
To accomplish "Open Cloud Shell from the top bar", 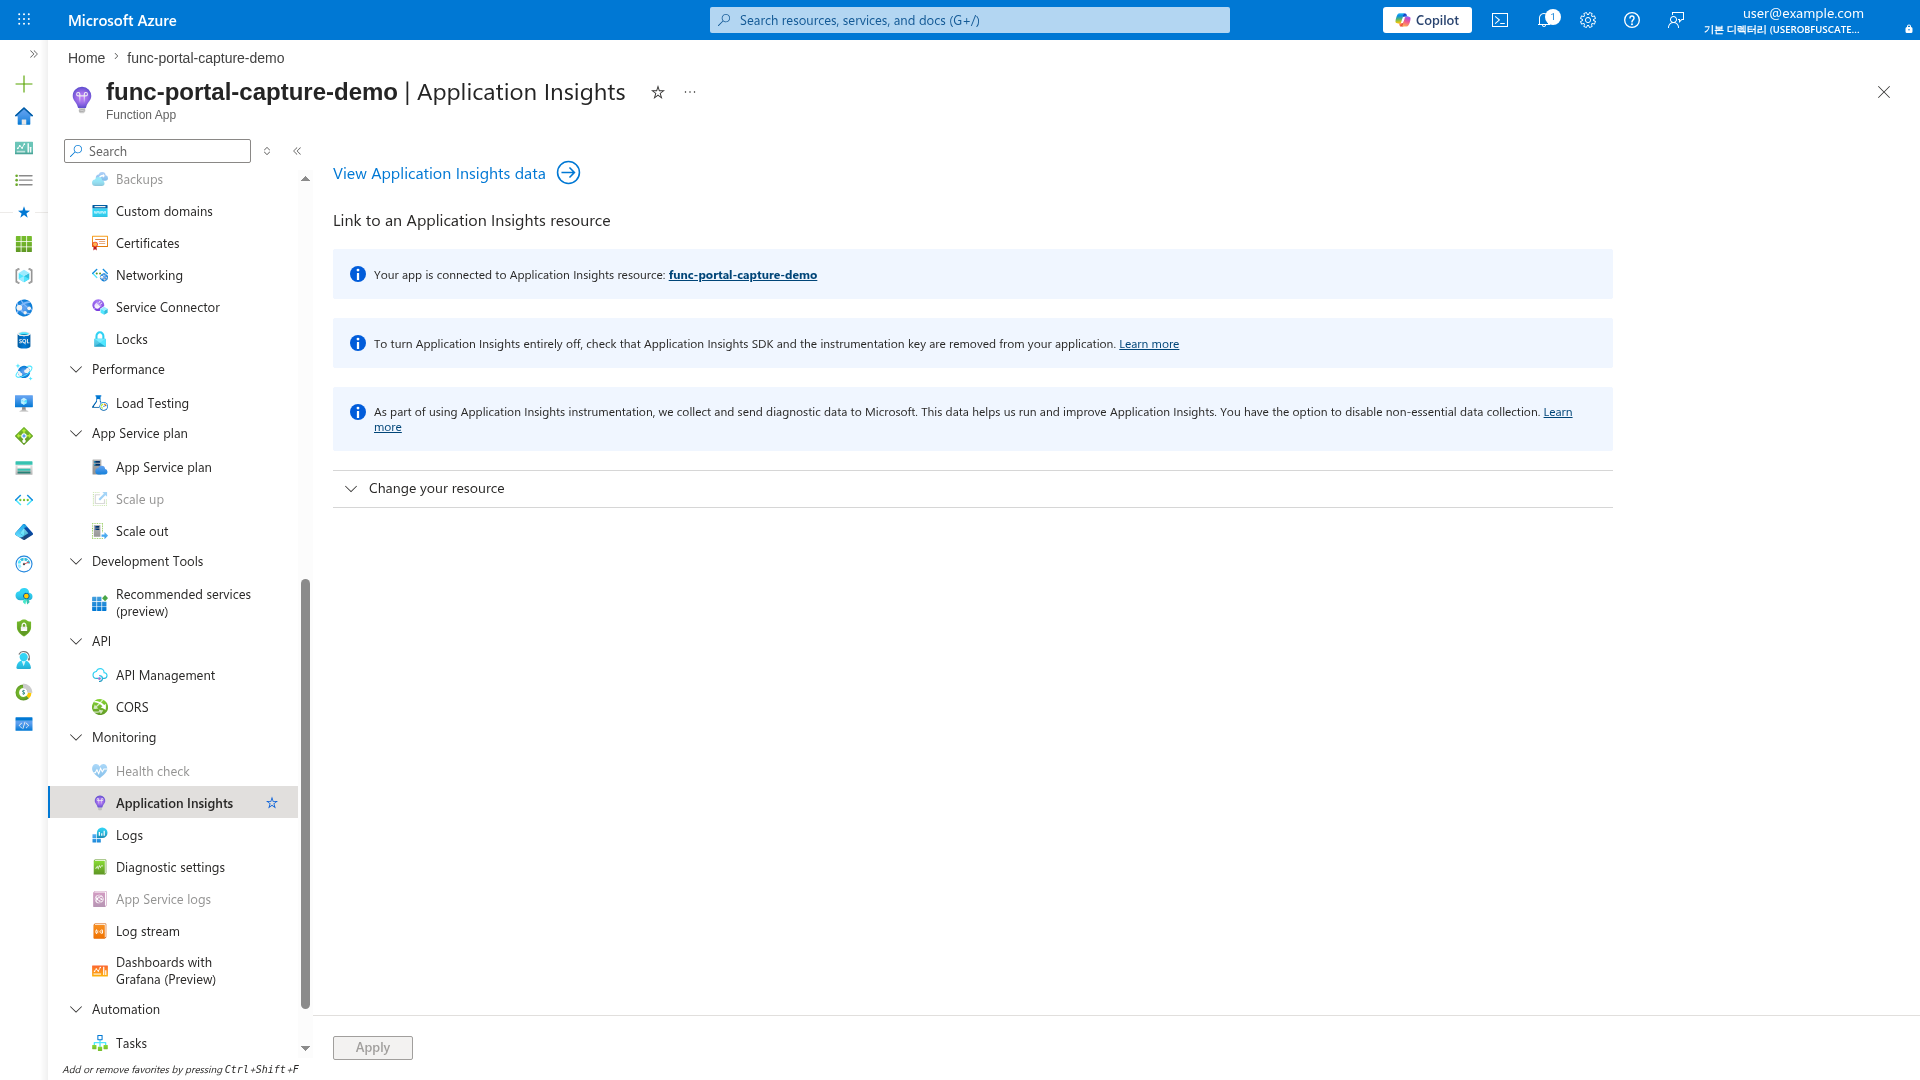I will [1500, 20].
